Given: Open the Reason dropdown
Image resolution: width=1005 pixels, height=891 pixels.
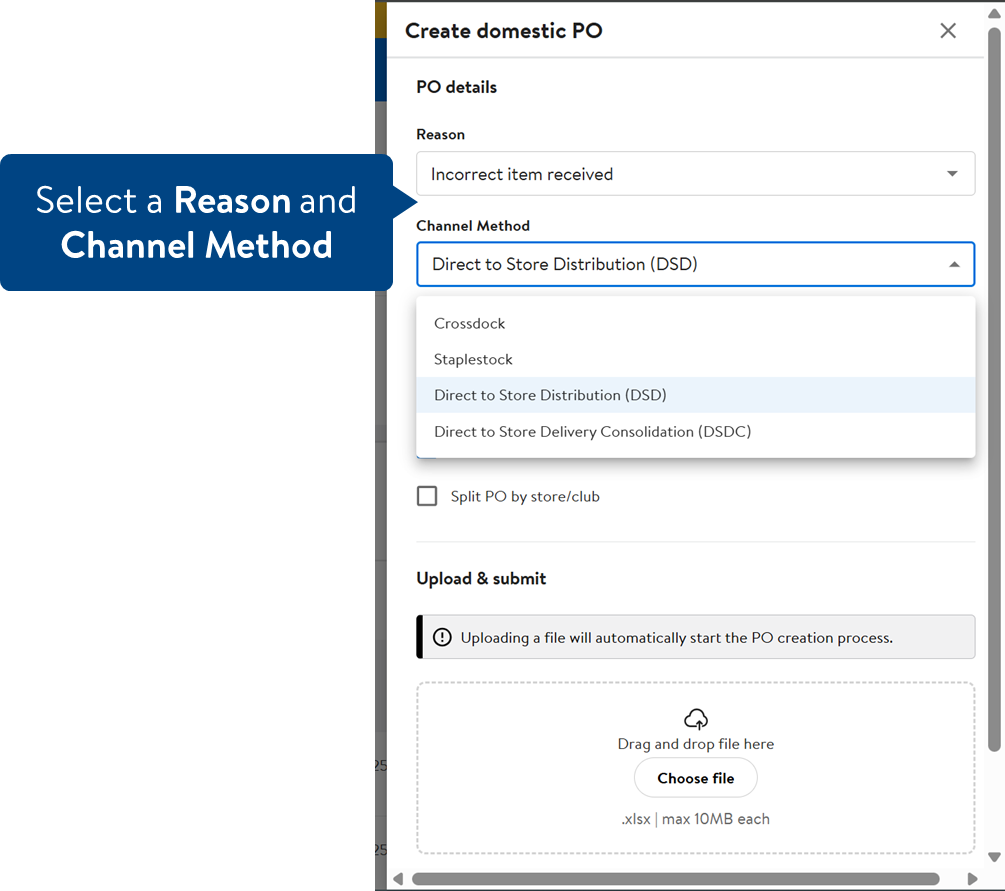Looking at the screenshot, I should click(695, 174).
